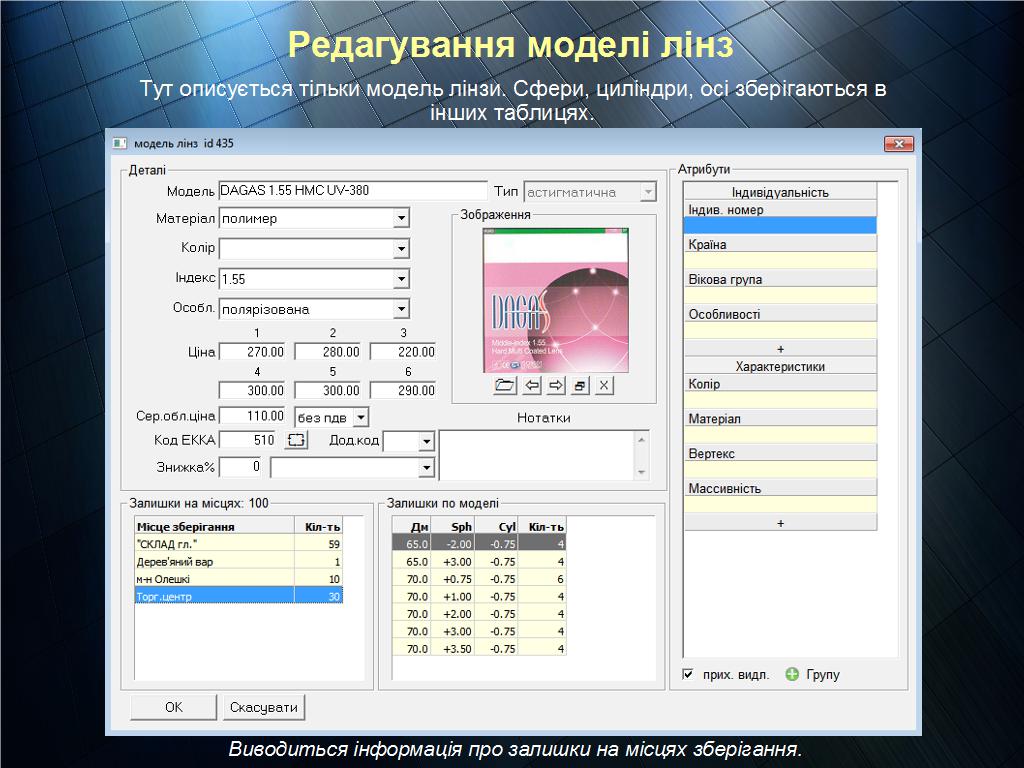Open image file with folder icon
This screenshot has width=1024, height=768.
click(x=505, y=385)
